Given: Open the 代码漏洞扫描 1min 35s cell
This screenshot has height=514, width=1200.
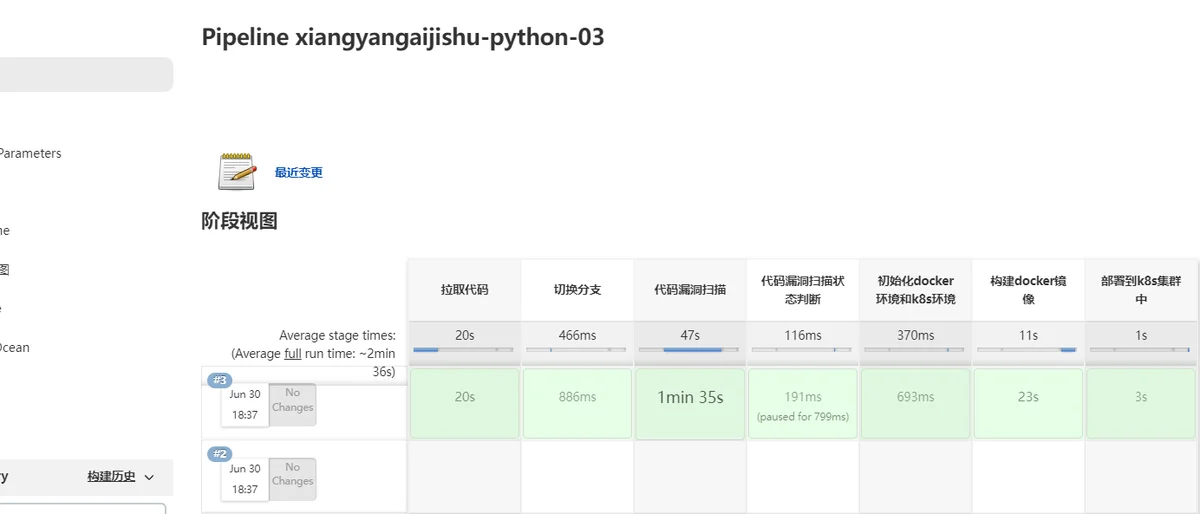Looking at the screenshot, I should [690, 403].
